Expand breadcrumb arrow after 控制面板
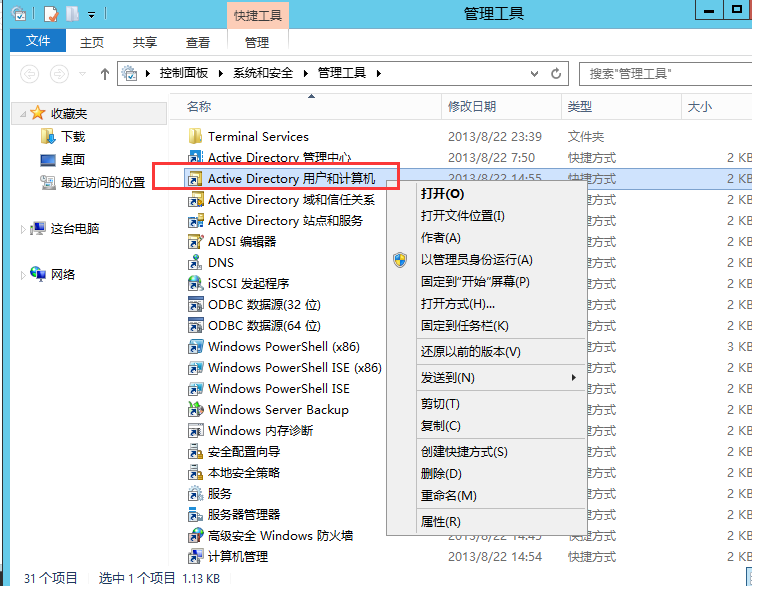Viewport: 763px width, 597px height. click(221, 73)
